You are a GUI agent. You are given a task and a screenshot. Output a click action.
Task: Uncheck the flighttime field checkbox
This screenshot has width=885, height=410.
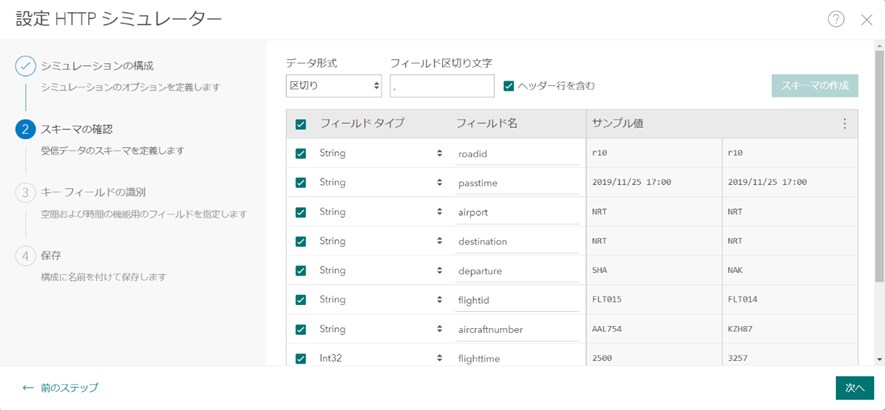pyautogui.click(x=301, y=358)
